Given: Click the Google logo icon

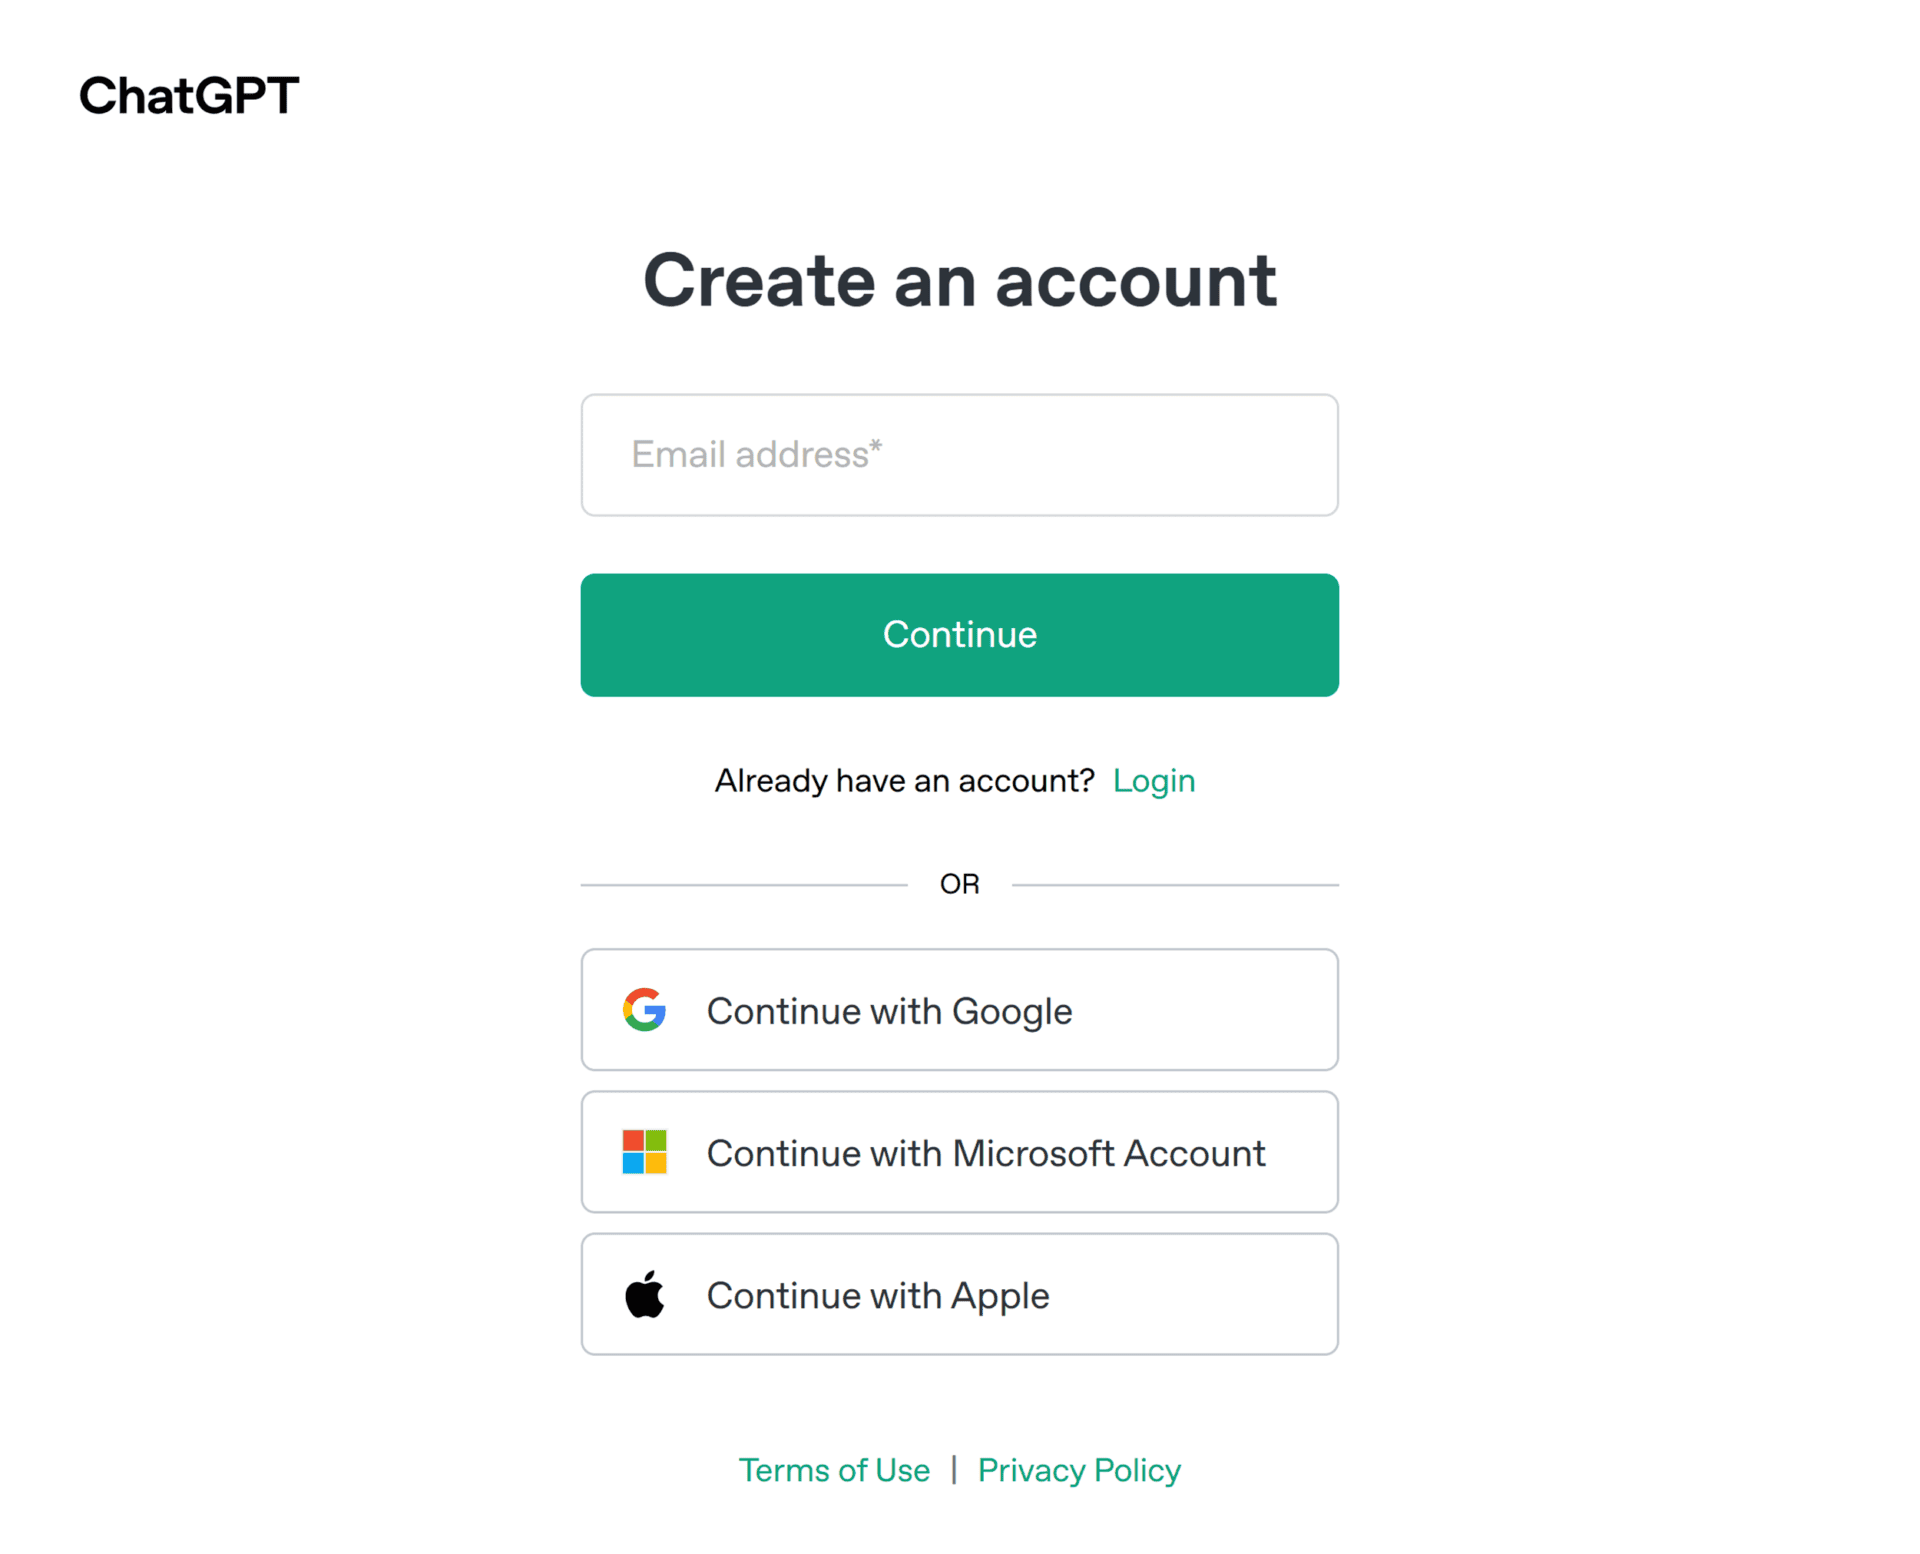Looking at the screenshot, I should click(x=644, y=1010).
